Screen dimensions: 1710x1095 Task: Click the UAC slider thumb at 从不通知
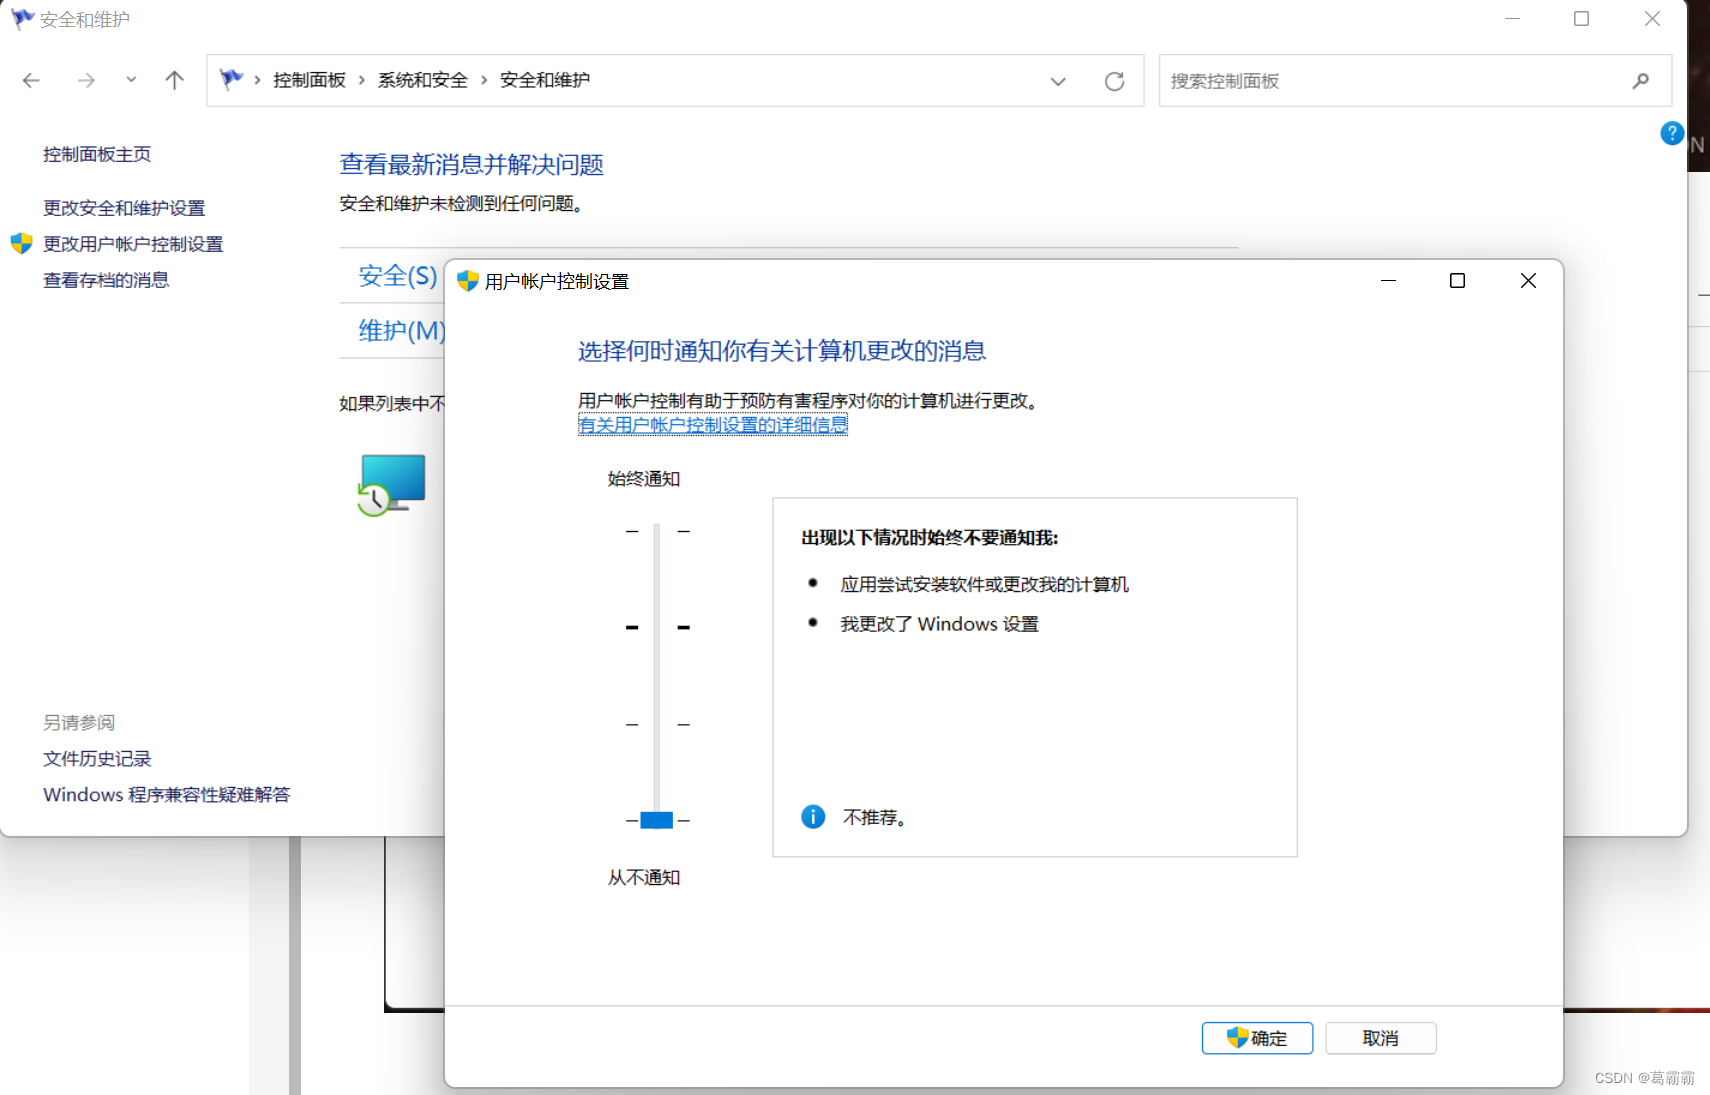point(657,820)
